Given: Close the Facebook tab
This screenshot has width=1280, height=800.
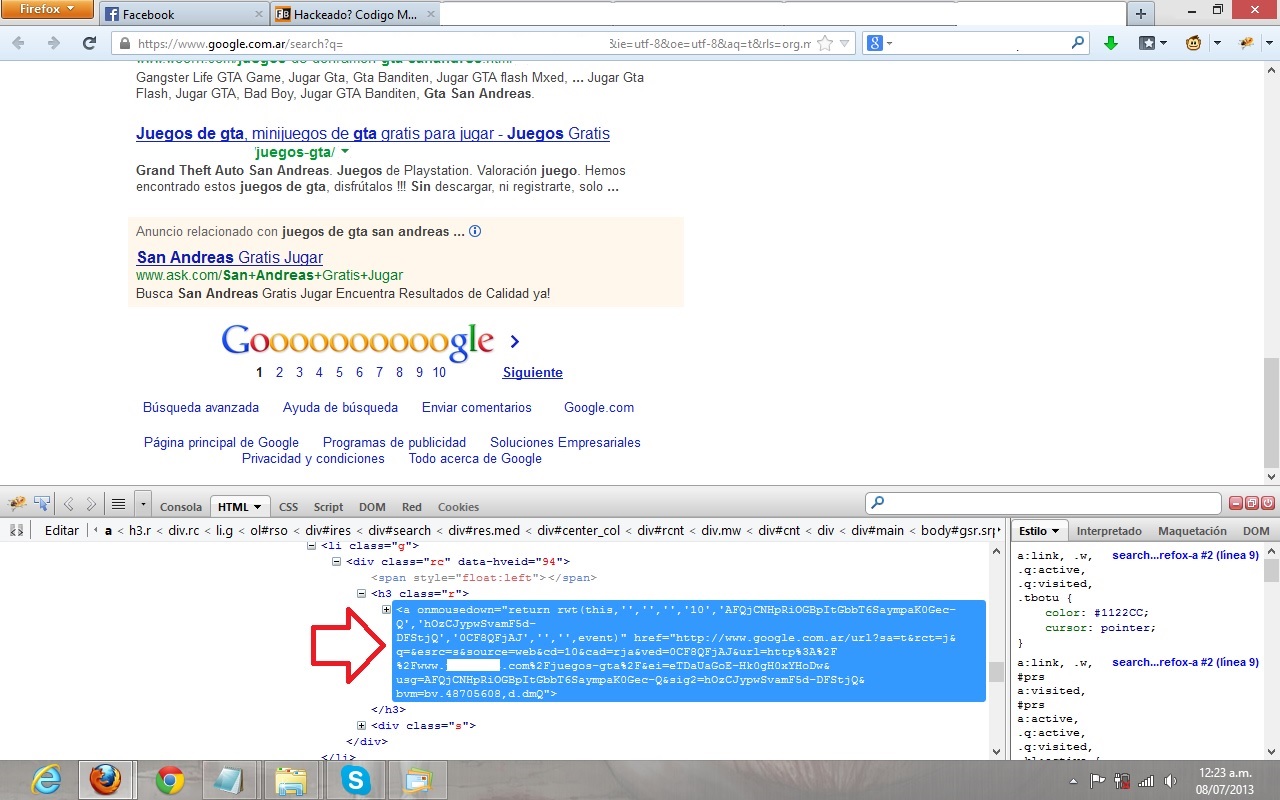Looking at the screenshot, I should pyautogui.click(x=259, y=14).
